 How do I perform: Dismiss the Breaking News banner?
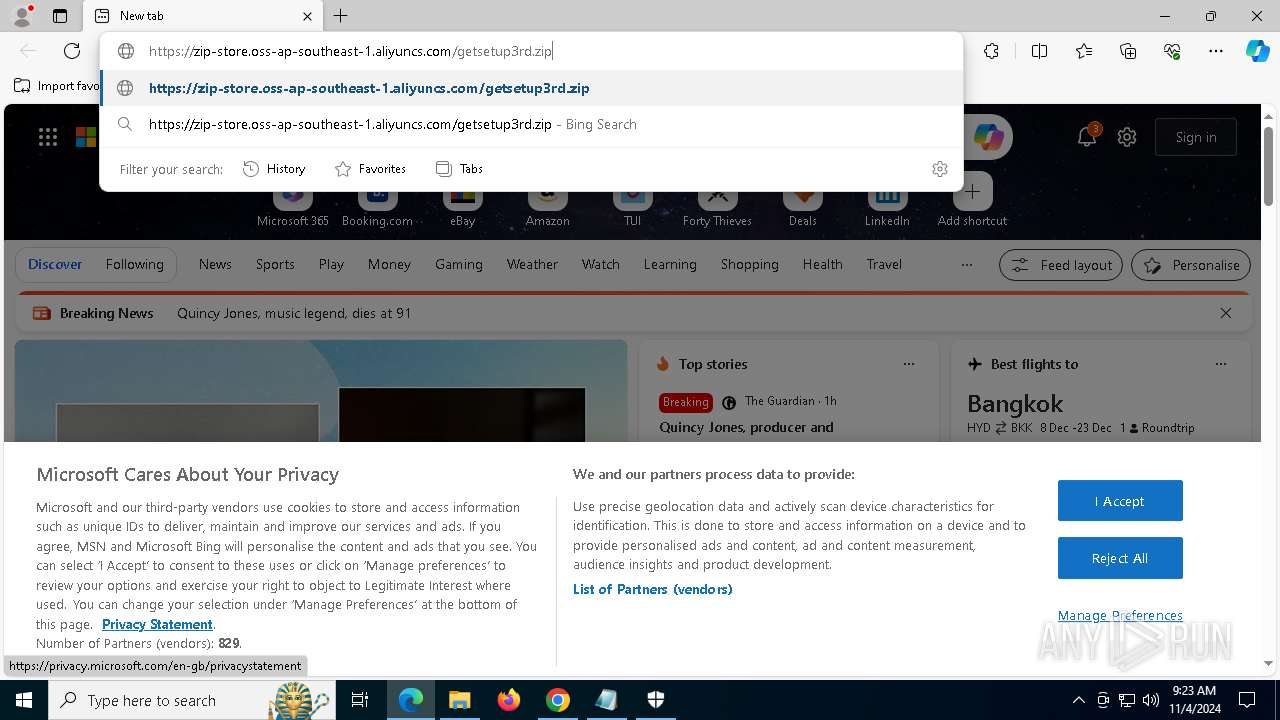coord(1226,313)
